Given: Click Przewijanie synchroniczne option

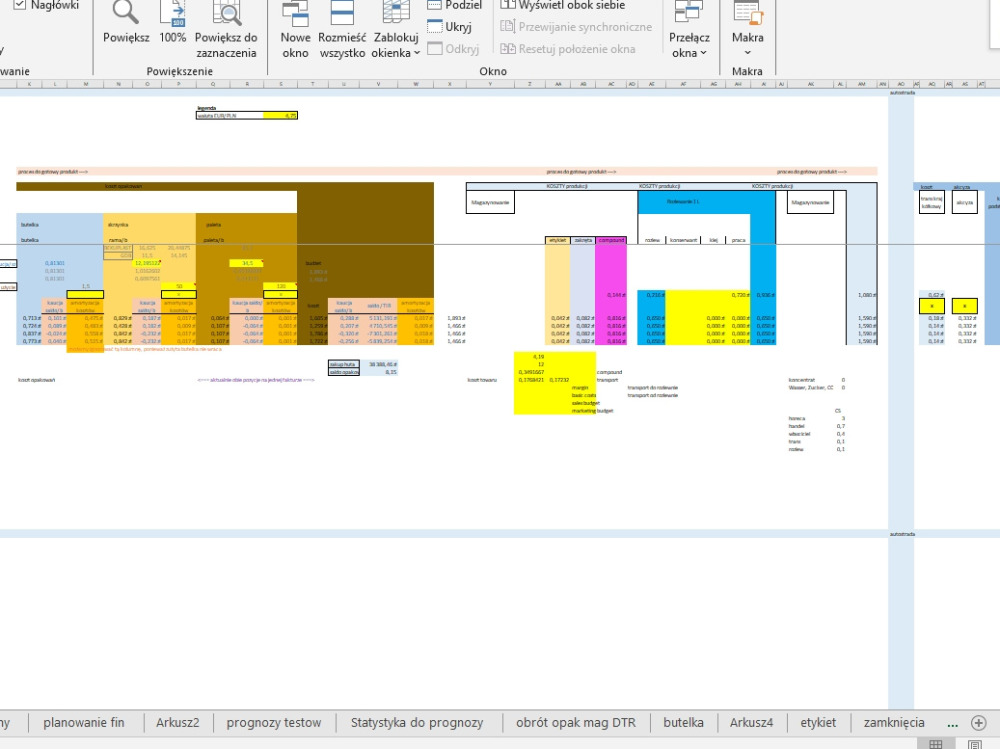Looking at the screenshot, I should (x=576, y=27).
